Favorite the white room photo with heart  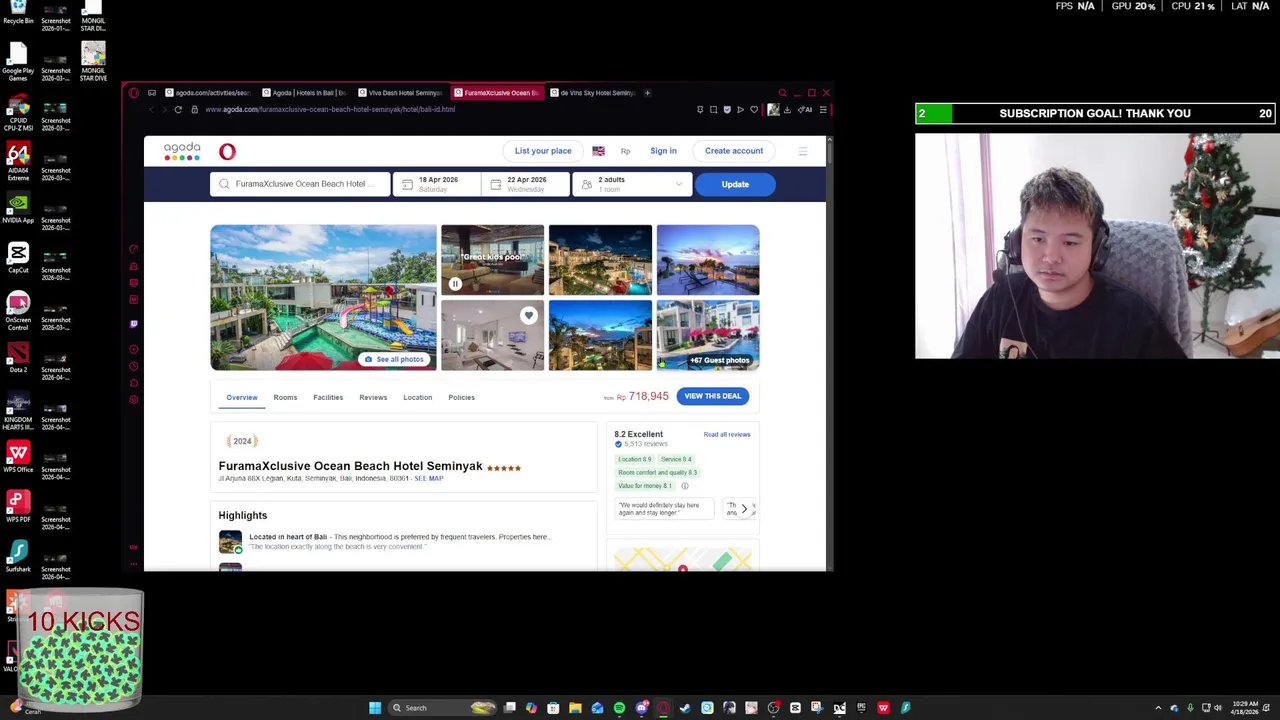click(528, 316)
